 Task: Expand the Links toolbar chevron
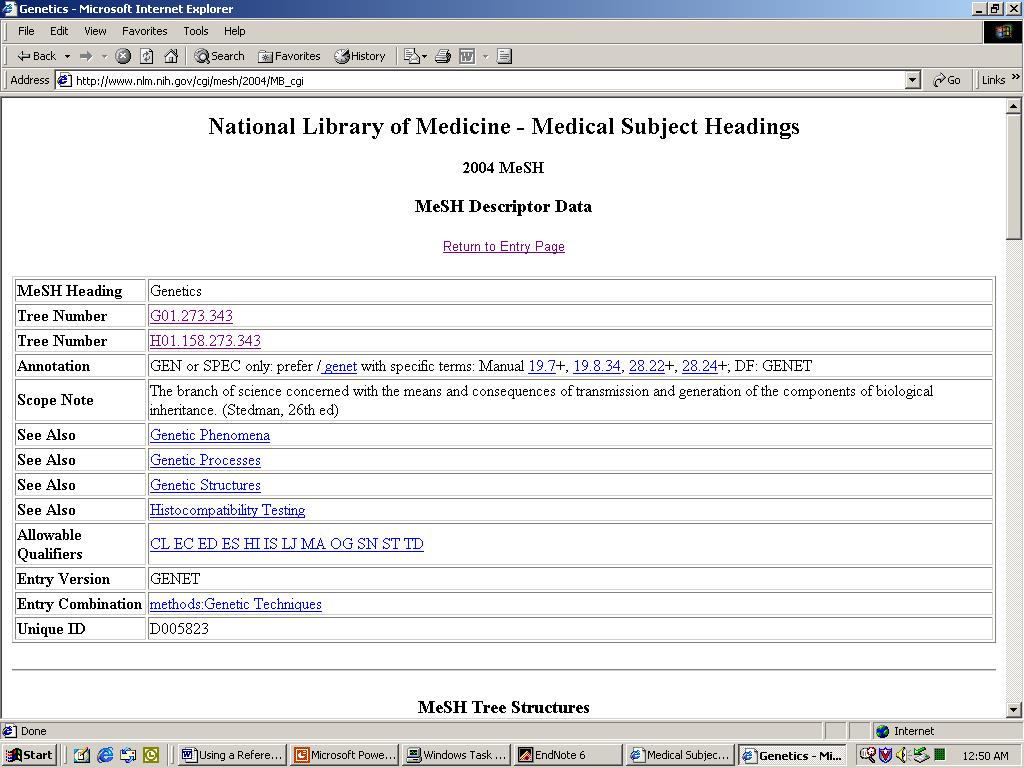pos(1016,78)
